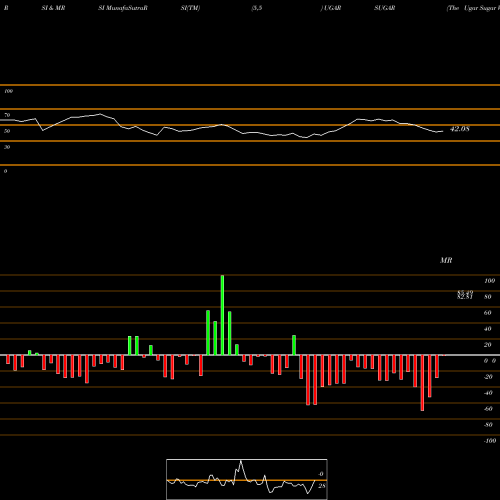
Task: Click the 'MR' panel label
Action: click(446, 260)
